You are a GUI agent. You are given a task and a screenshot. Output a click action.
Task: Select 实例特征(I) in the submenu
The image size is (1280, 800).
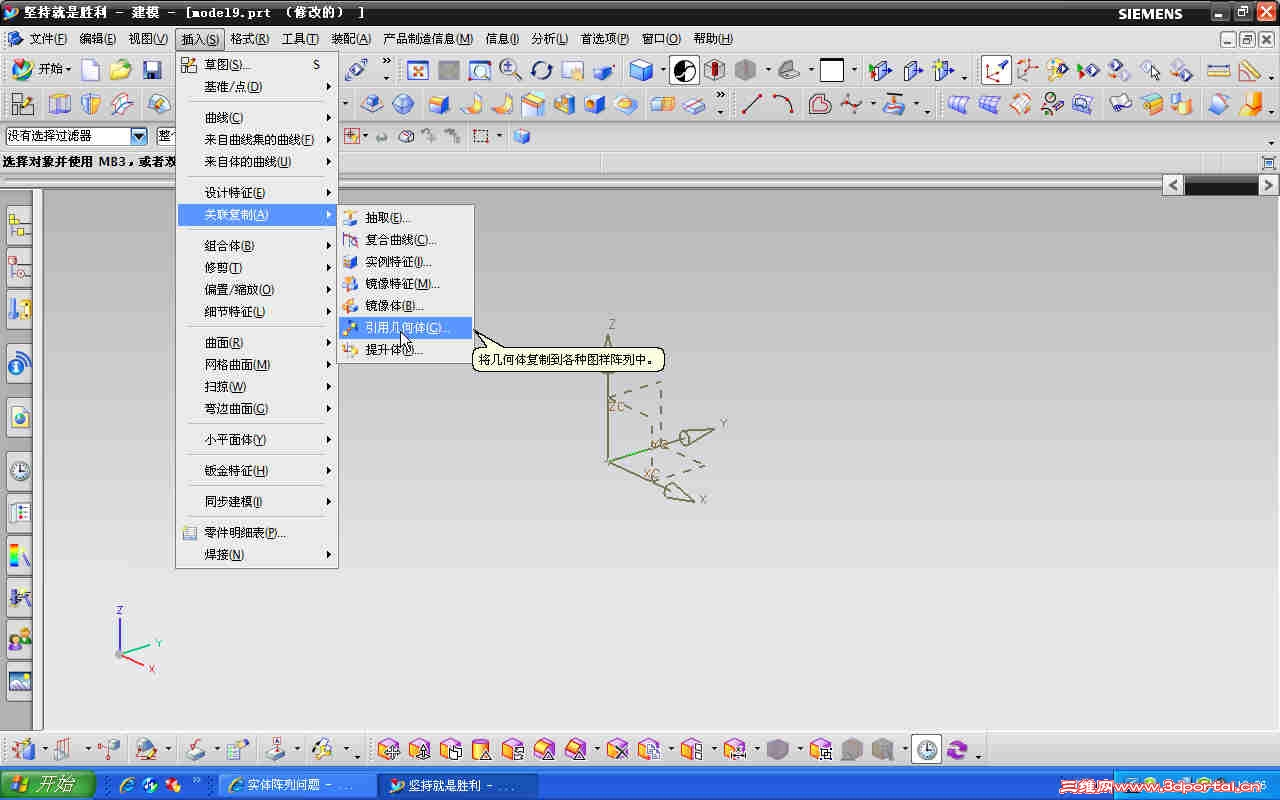[x=406, y=262]
